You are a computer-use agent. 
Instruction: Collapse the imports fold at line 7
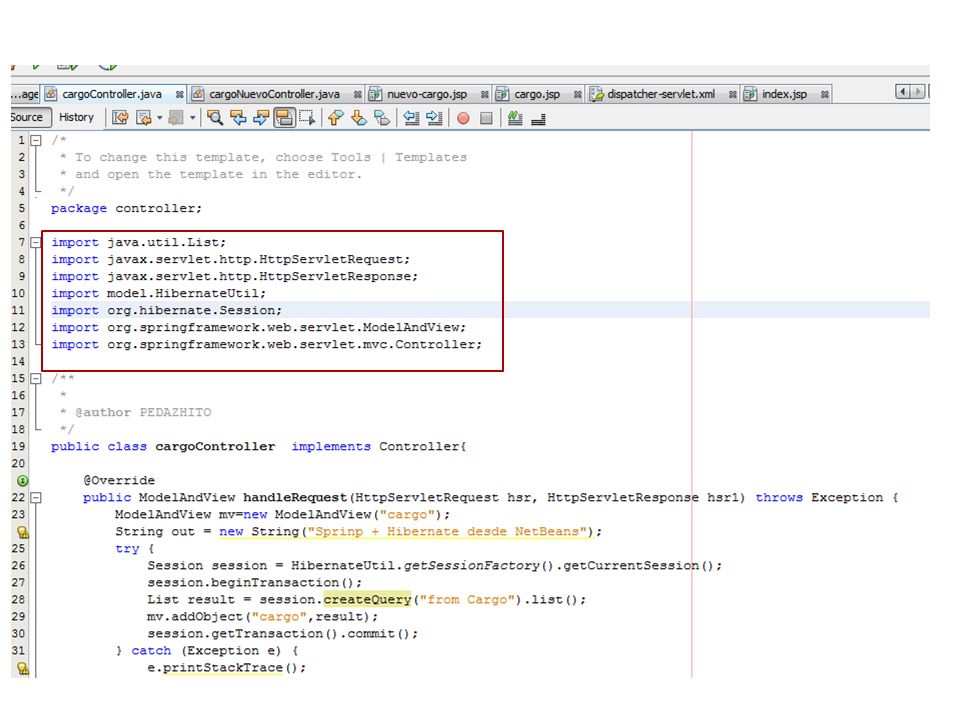[36, 242]
